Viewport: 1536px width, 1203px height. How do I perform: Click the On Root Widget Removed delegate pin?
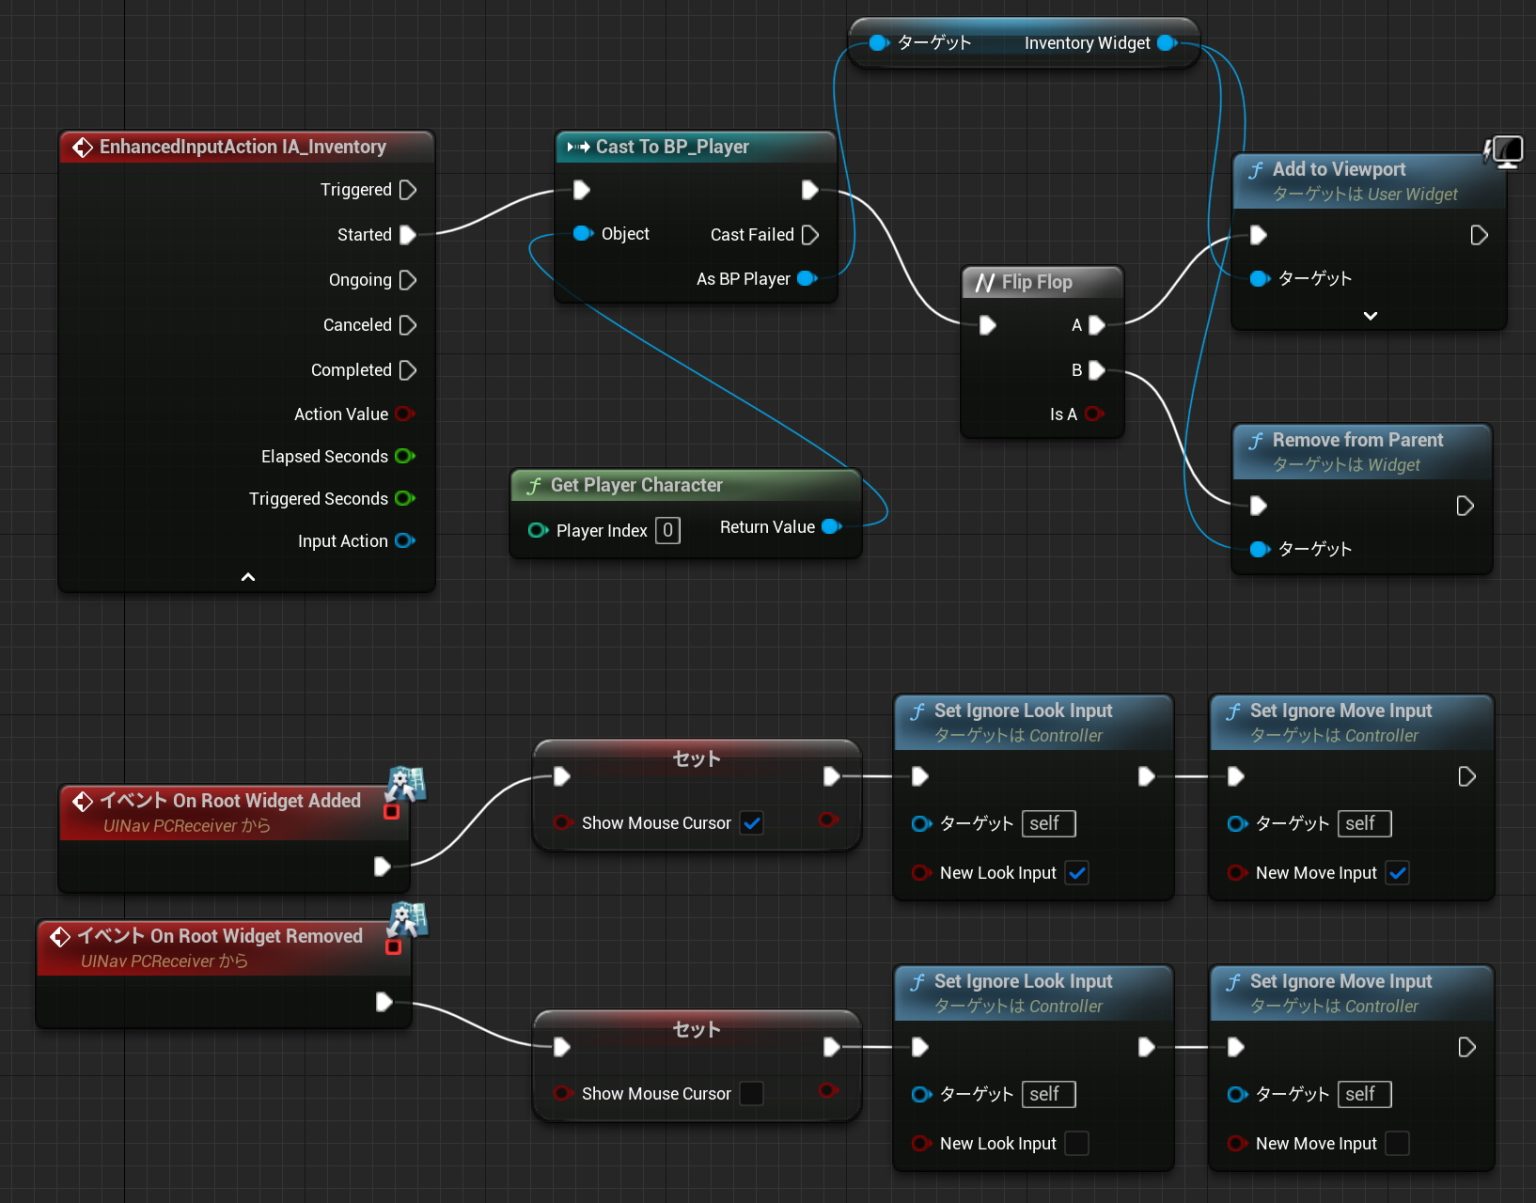click(393, 946)
